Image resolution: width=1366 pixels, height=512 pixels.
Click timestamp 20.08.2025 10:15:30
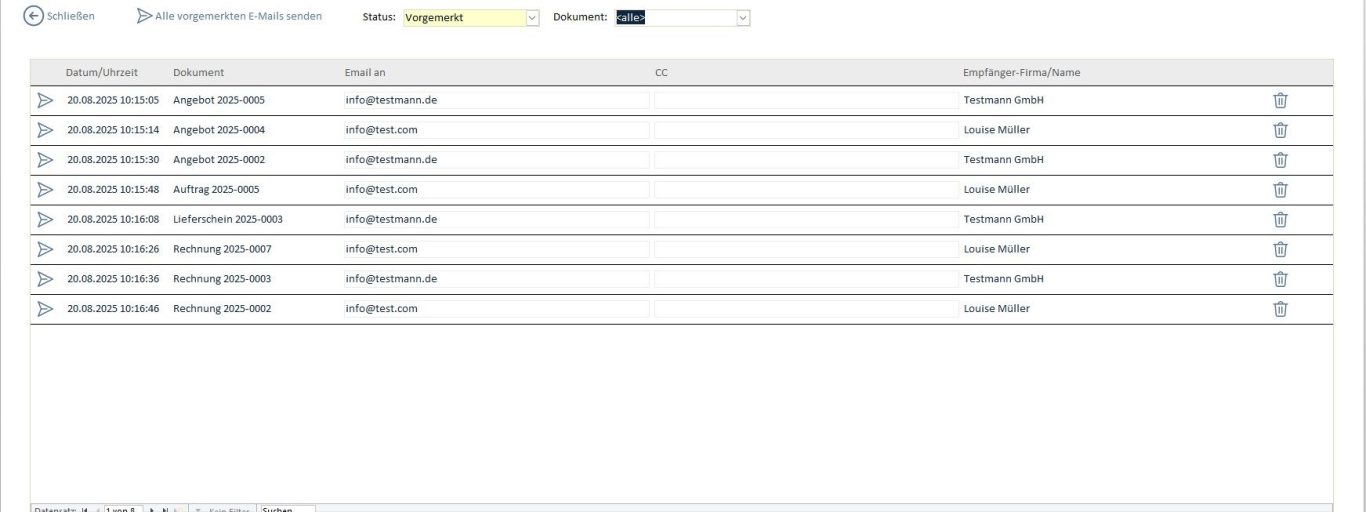click(113, 160)
